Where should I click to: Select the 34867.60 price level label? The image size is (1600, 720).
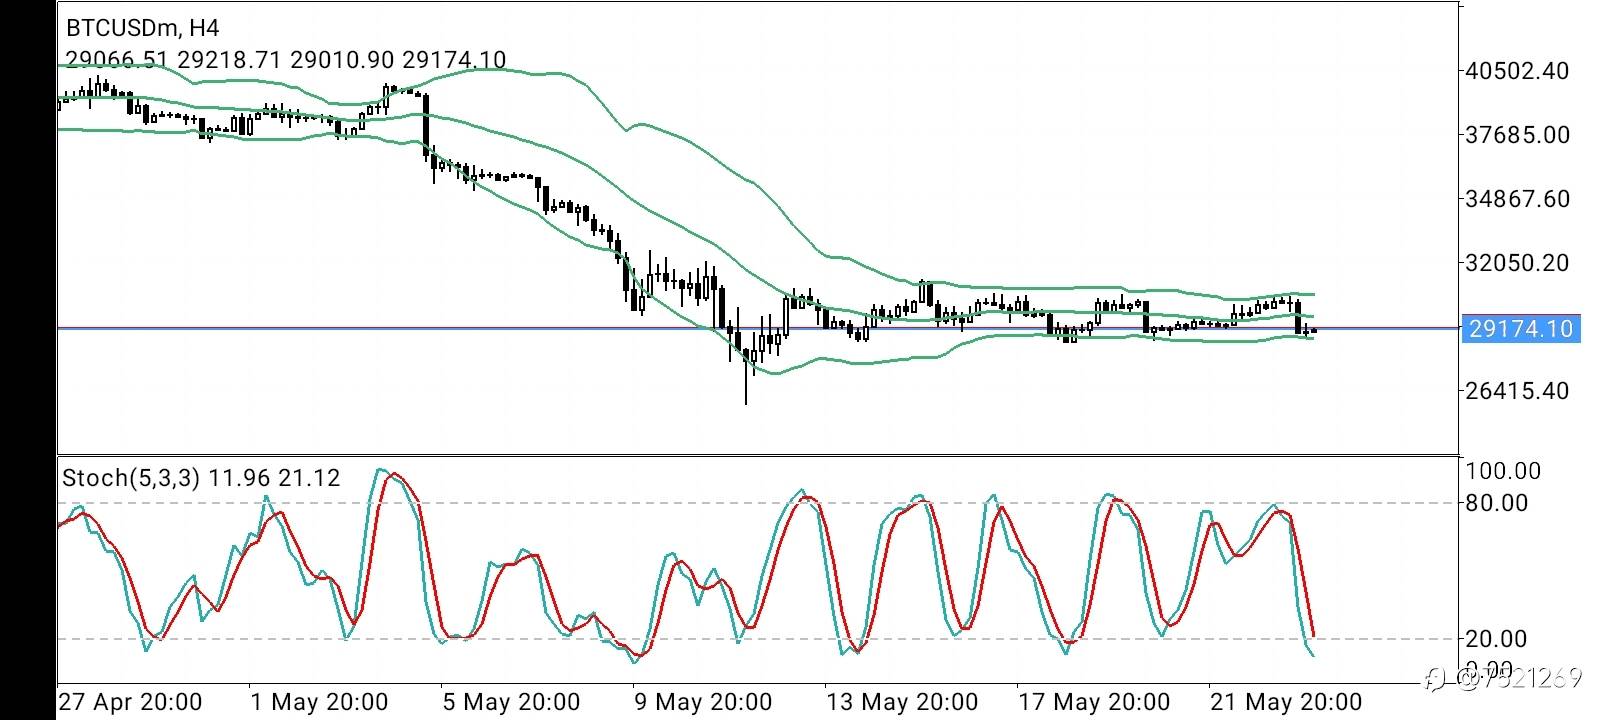click(x=1517, y=199)
